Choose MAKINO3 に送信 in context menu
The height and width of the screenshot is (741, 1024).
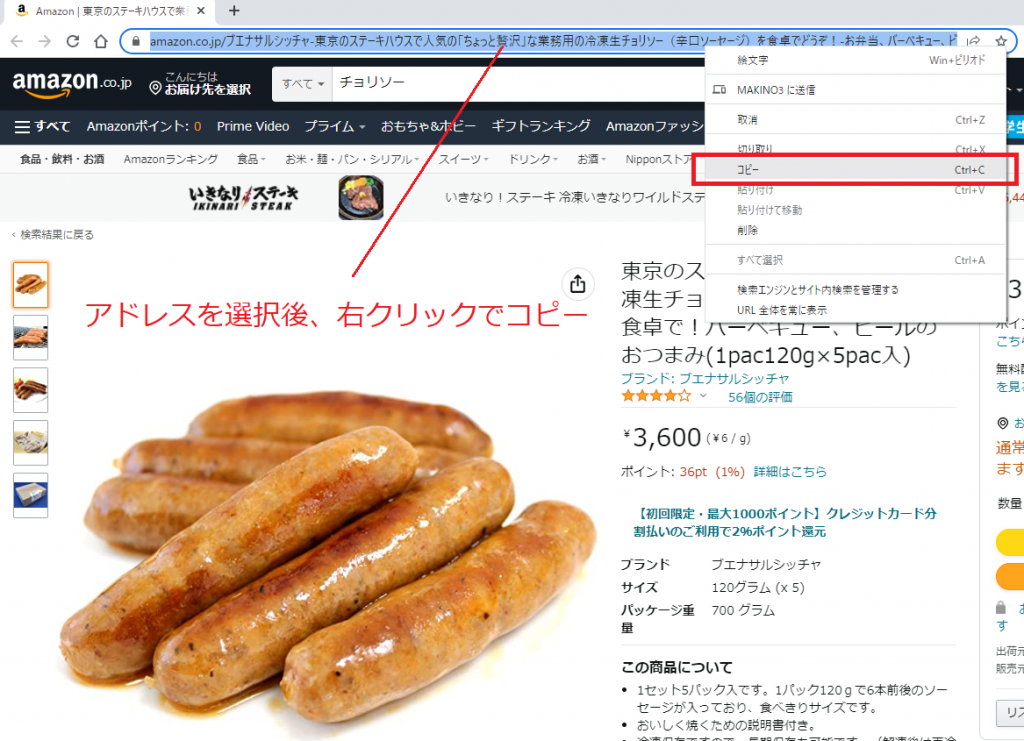pyautogui.click(x=856, y=90)
